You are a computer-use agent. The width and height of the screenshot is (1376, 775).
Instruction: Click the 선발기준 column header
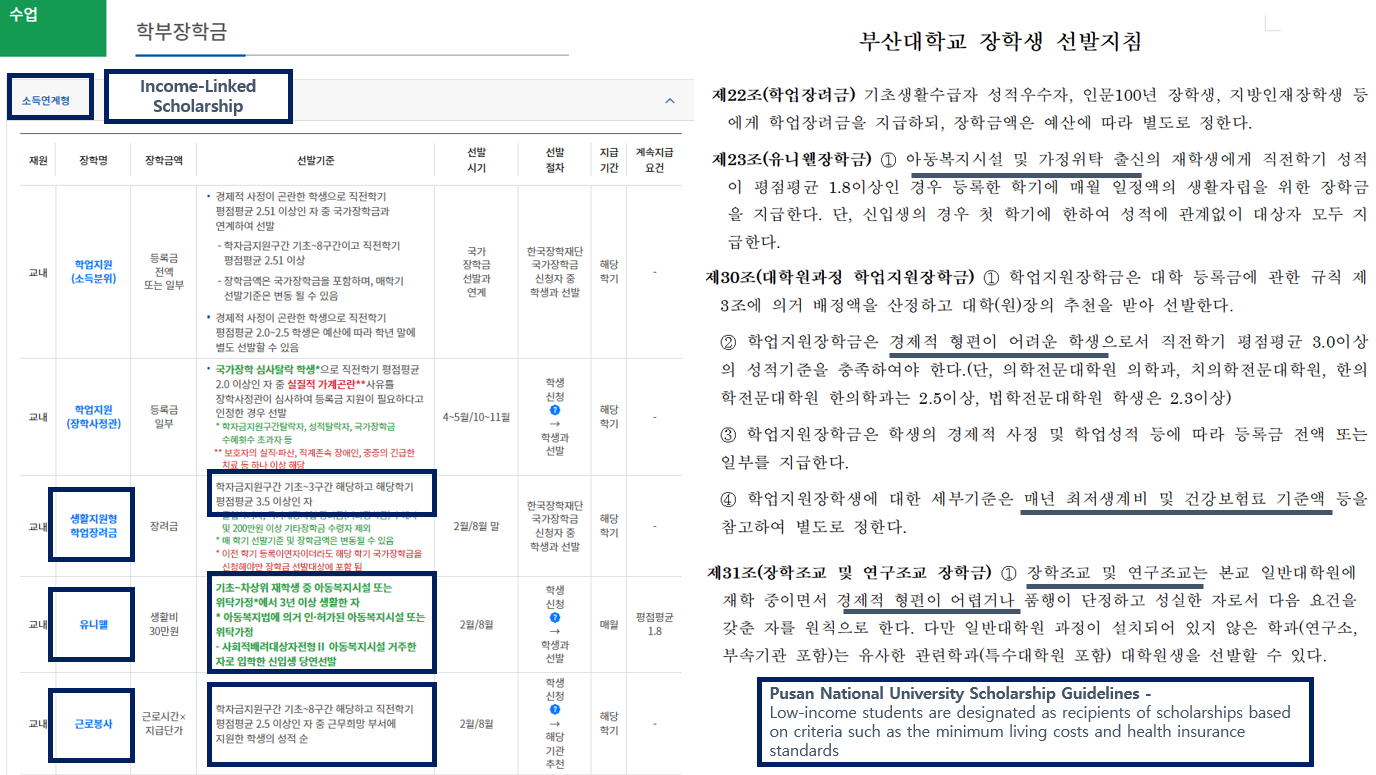(x=315, y=160)
